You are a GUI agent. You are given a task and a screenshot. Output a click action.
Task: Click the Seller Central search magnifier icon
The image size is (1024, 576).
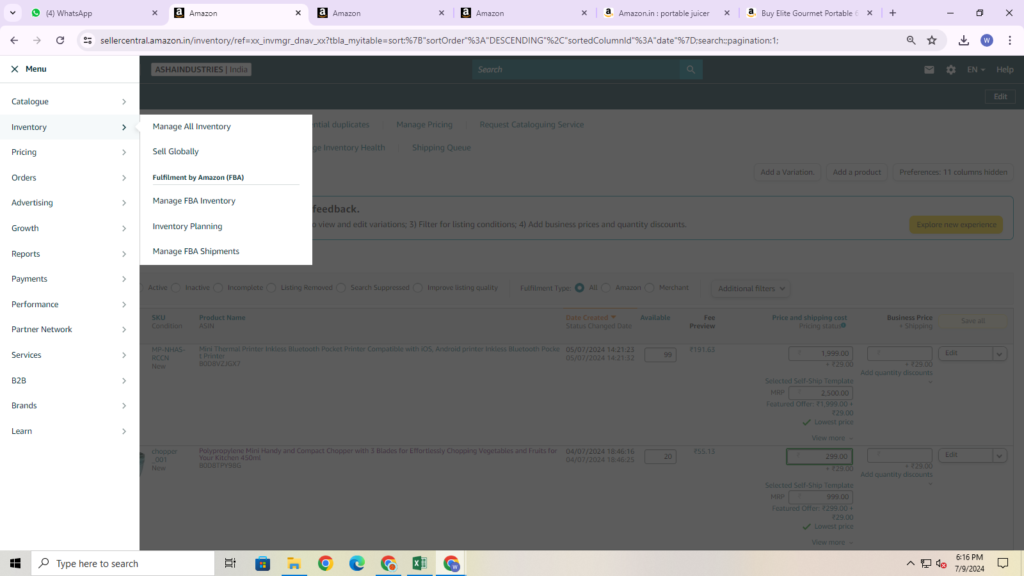point(691,70)
